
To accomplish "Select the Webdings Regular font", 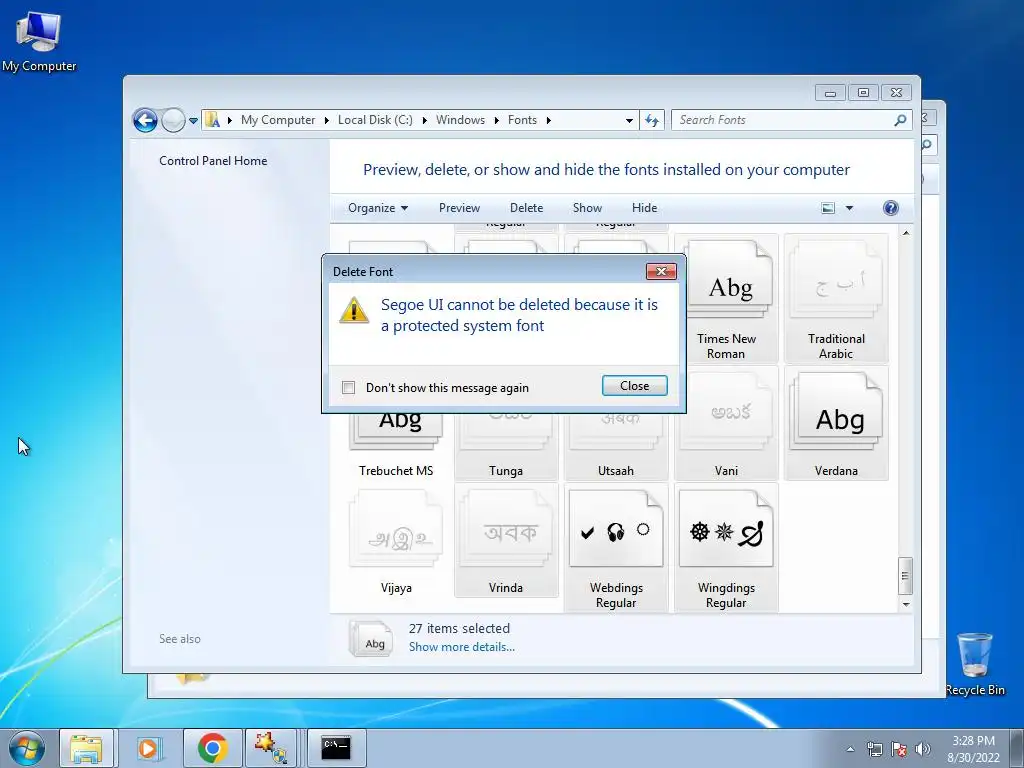I will pos(616,549).
